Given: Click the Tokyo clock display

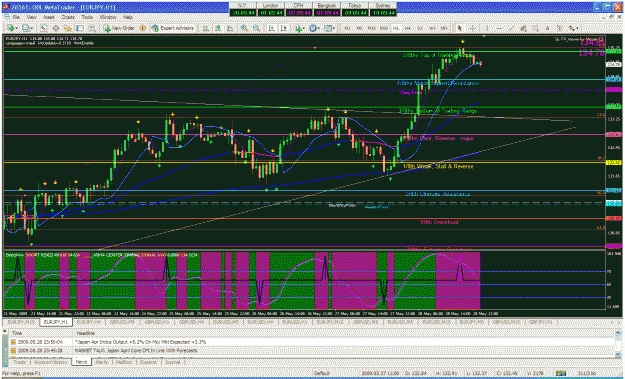Looking at the screenshot, I should (x=356, y=9).
